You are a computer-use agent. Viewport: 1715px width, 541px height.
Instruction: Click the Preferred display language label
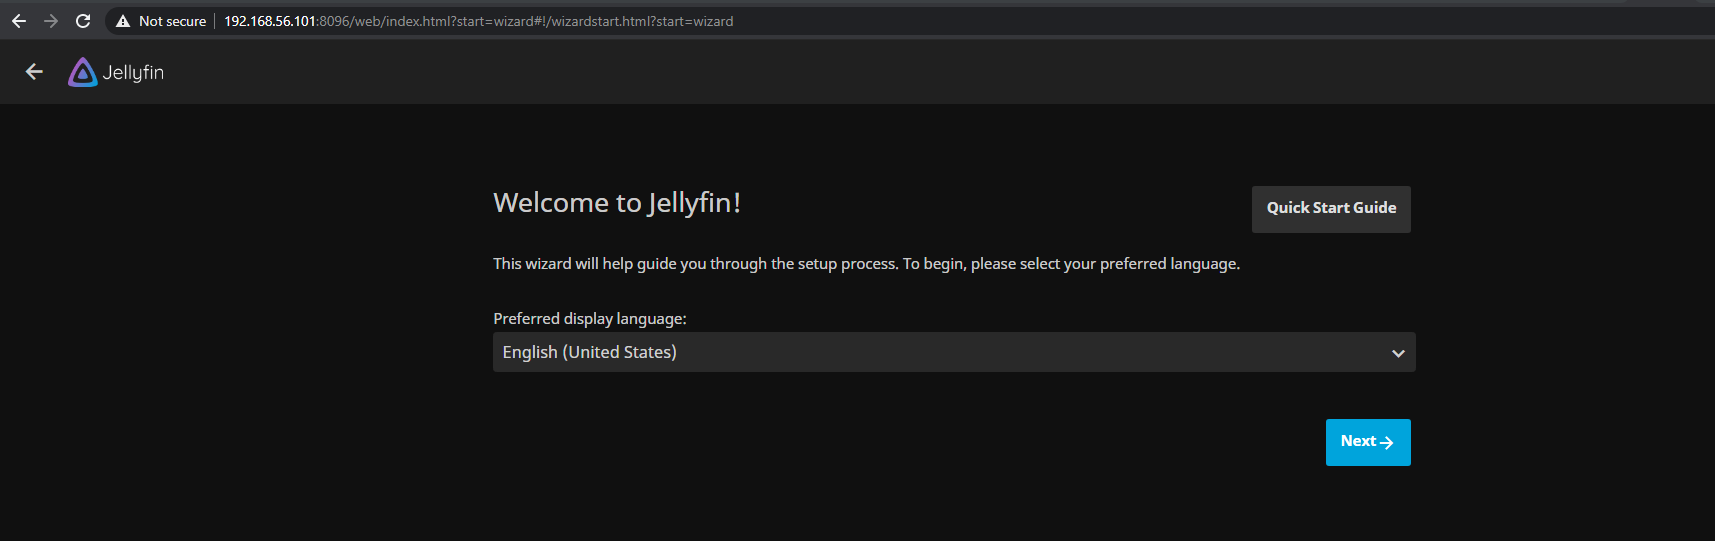click(590, 319)
